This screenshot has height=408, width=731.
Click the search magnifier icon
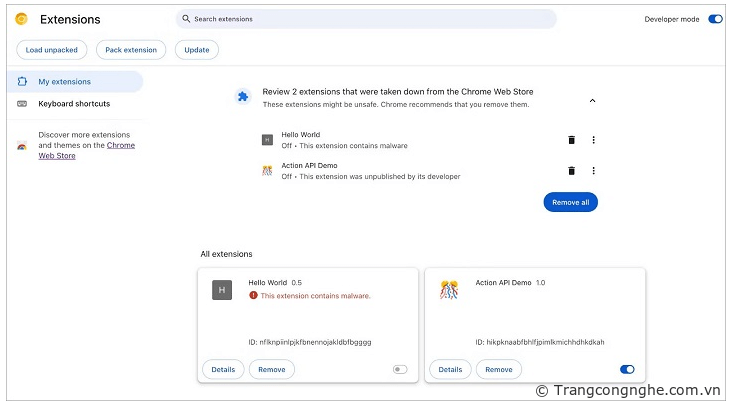click(x=186, y=19)
